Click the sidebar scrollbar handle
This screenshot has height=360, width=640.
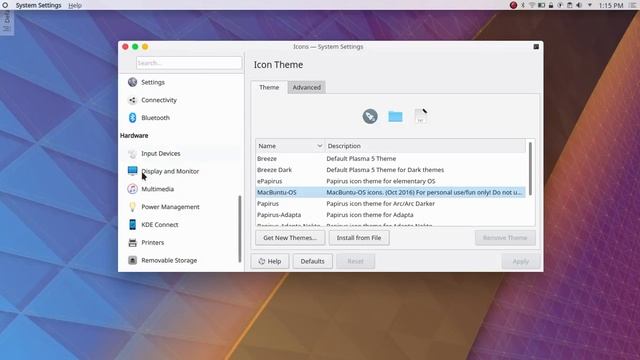(240, 229)
